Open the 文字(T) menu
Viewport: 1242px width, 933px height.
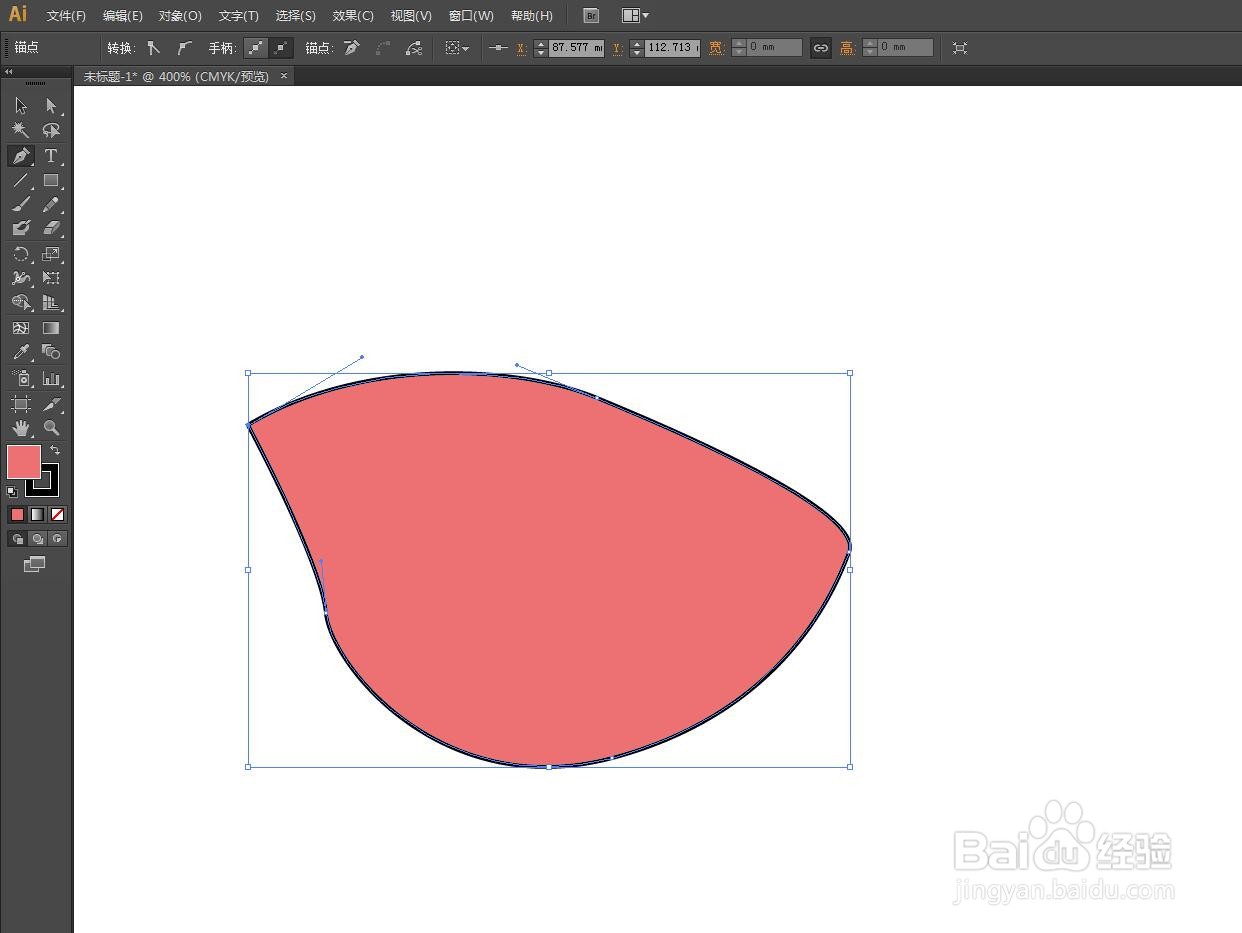[238, 16]
